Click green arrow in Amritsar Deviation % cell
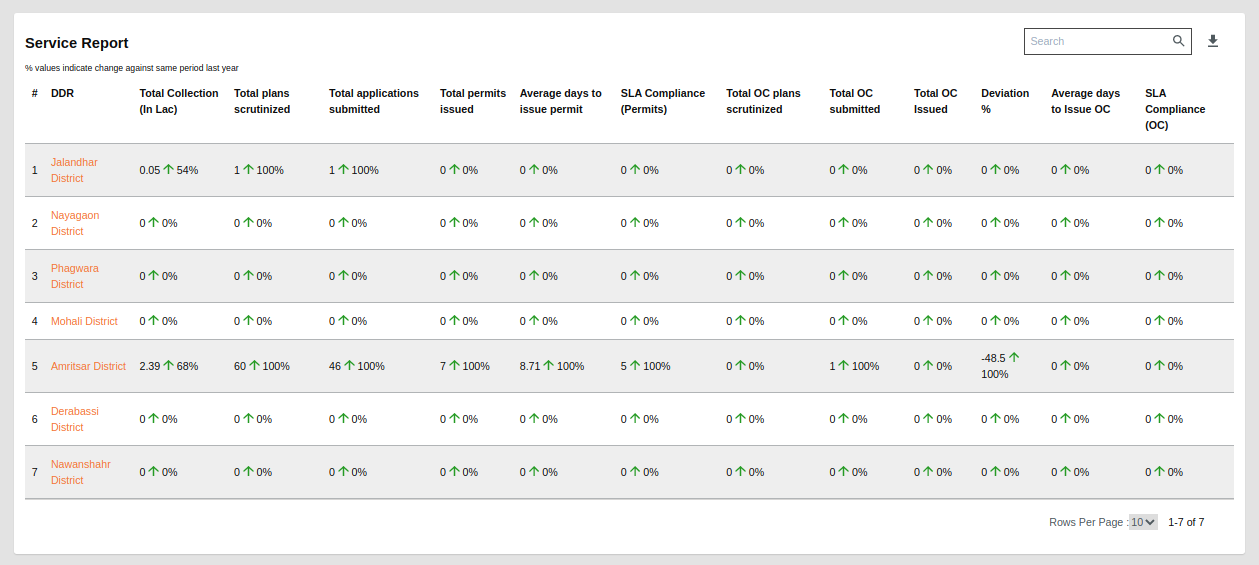This screenshot has height=565, width=1259. click(x=1014, y=357)
